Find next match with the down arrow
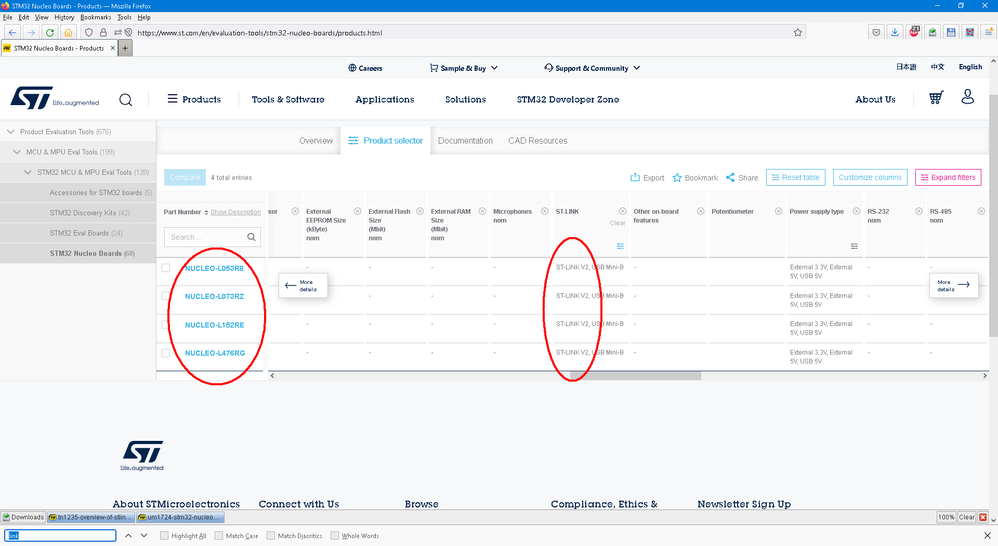The height and width of the screenshot is (546, 998). click(x=144, y=536)
